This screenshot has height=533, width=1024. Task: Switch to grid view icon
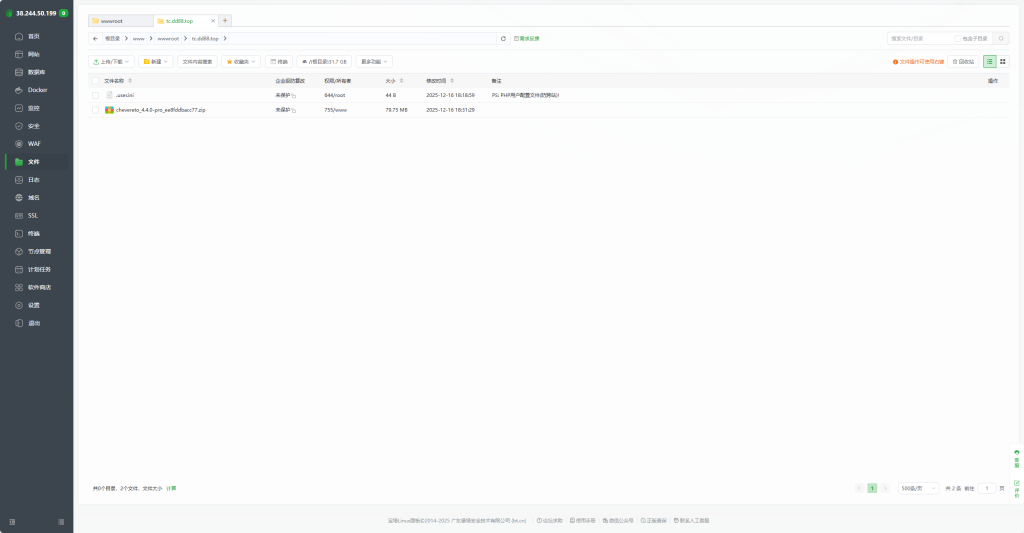tap(1003, 61)
